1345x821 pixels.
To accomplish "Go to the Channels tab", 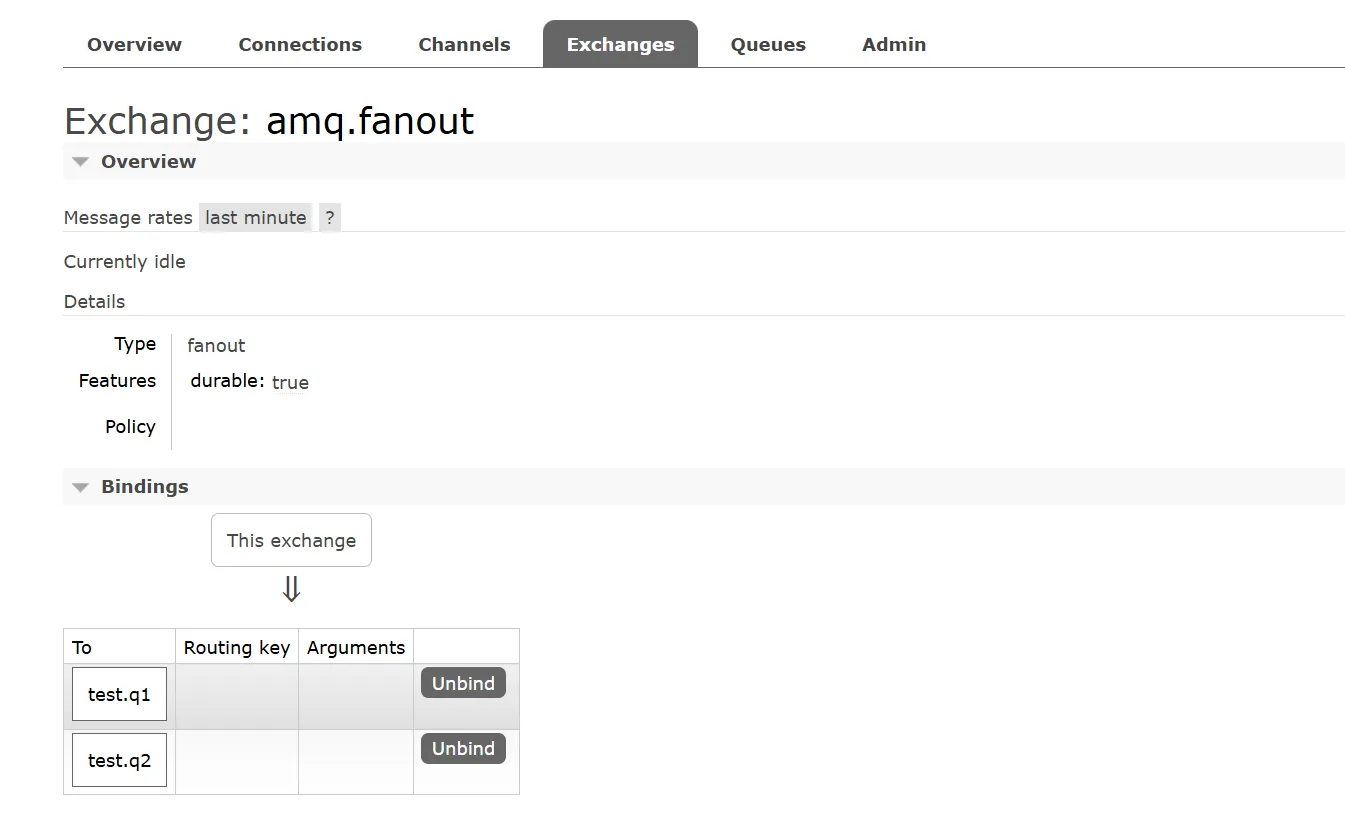I will click(464, 45).
